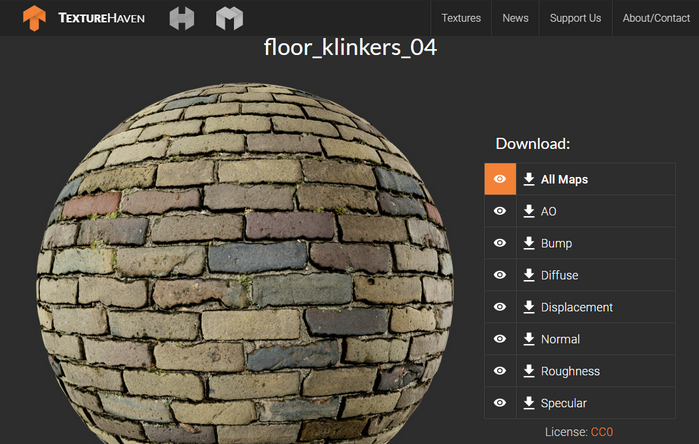The width and height of the screenshot is (699, 444).
Task: Download the Diffuse map
Action: point(596,275)
